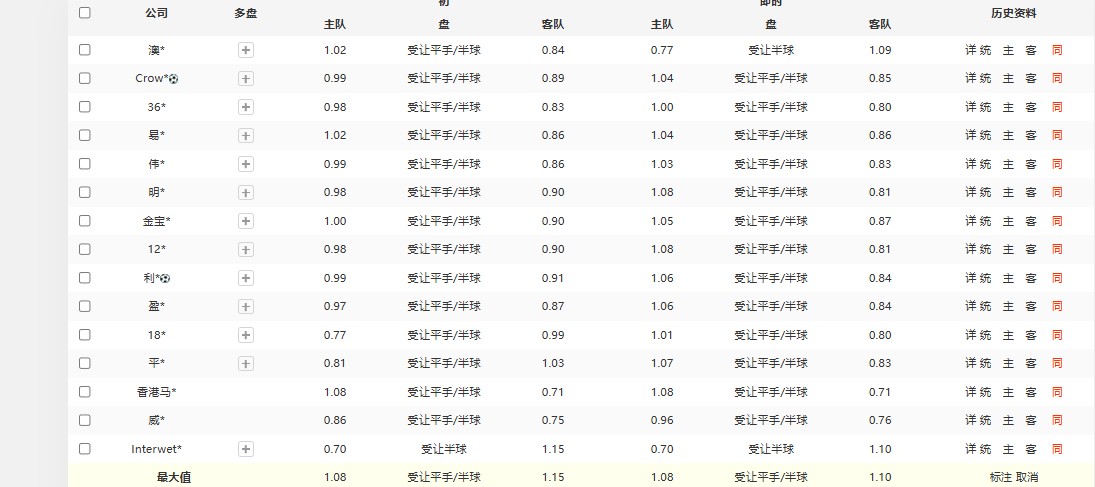Select checkbox beside 金宝*
The height and width of the screenshot is (487, 1095).
pyautogui.click(x=84, y=221)
